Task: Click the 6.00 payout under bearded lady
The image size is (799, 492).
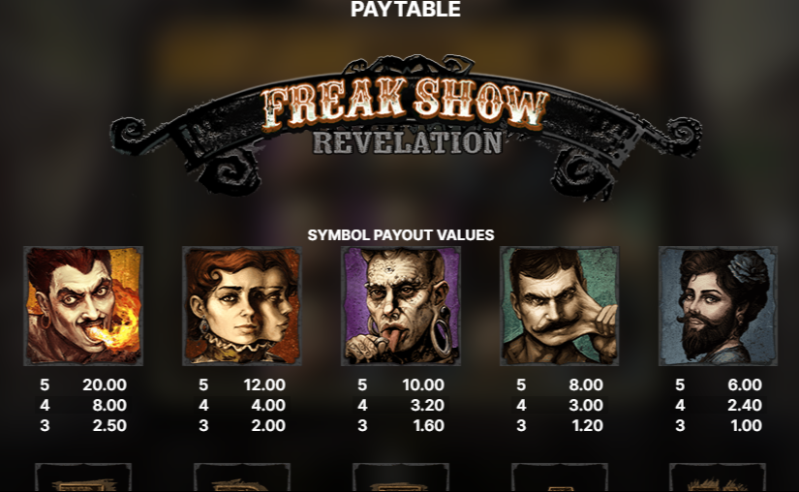Action: coord(744,385)
